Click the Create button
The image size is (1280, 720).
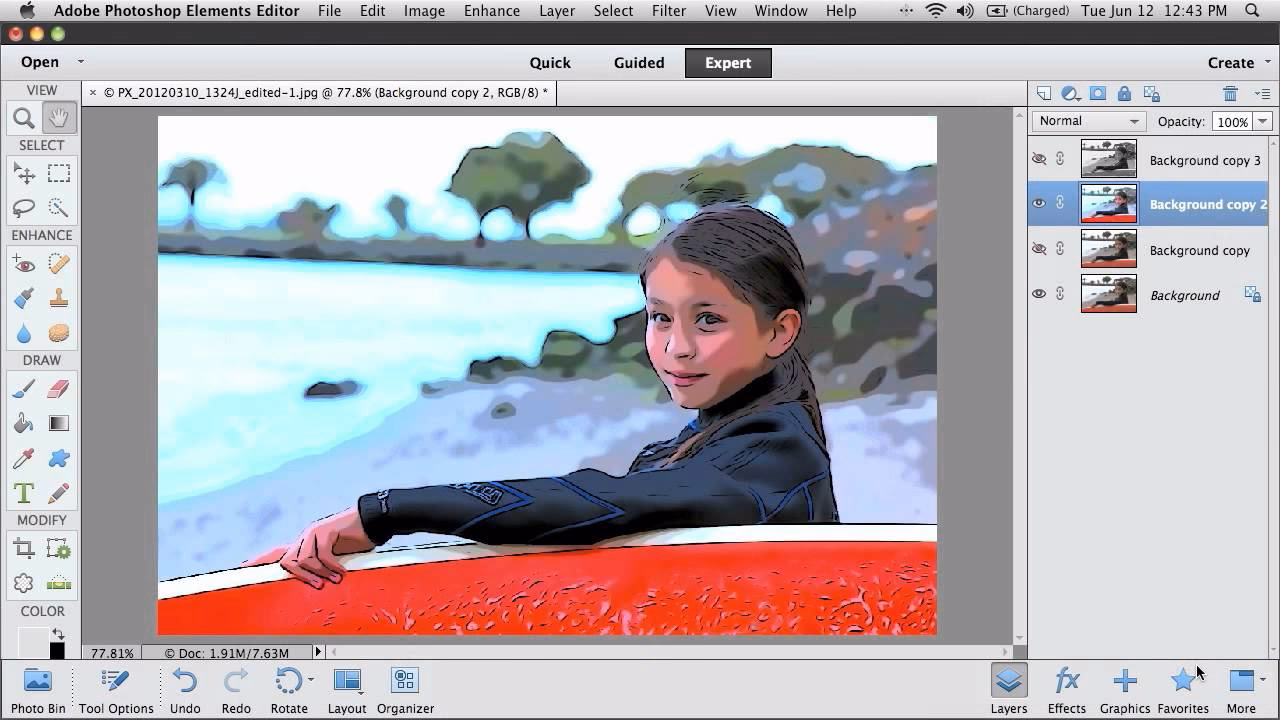click(1229, 62)
